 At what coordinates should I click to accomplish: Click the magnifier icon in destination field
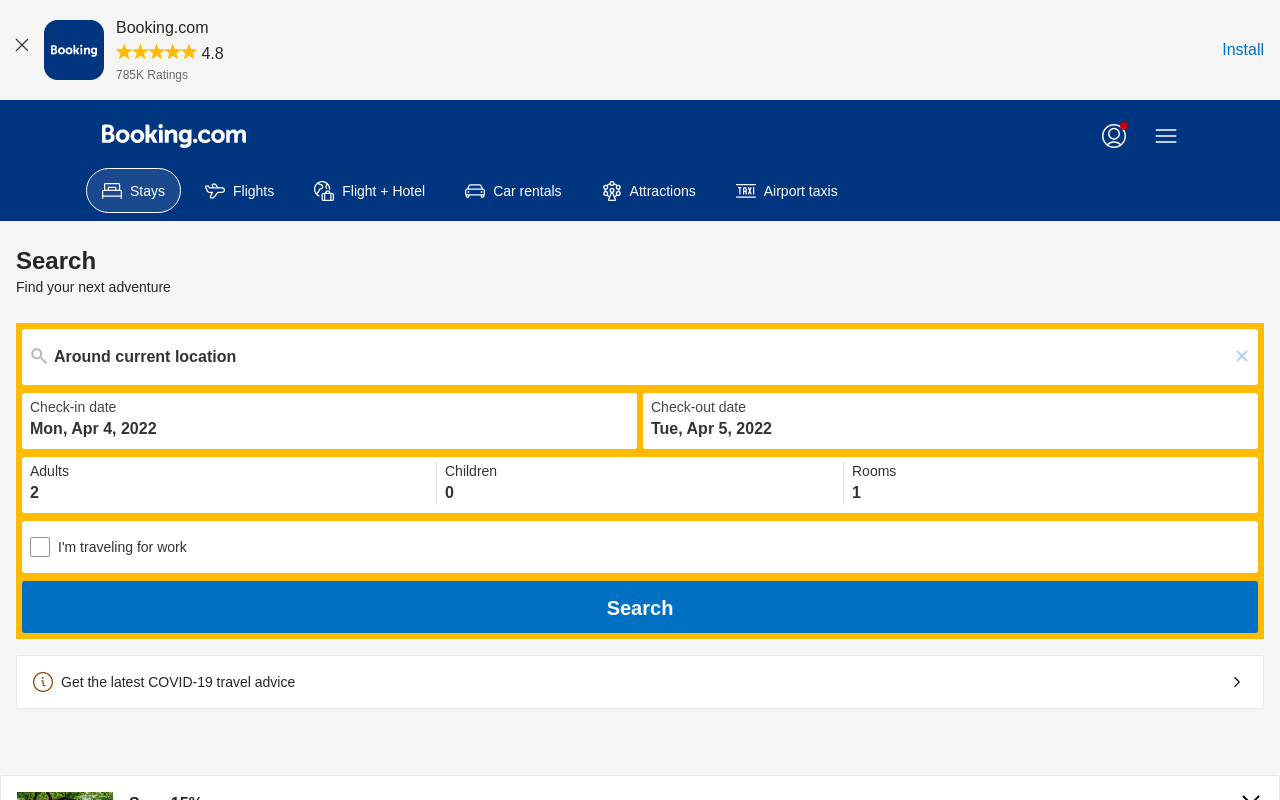click(x=39, y=356)
